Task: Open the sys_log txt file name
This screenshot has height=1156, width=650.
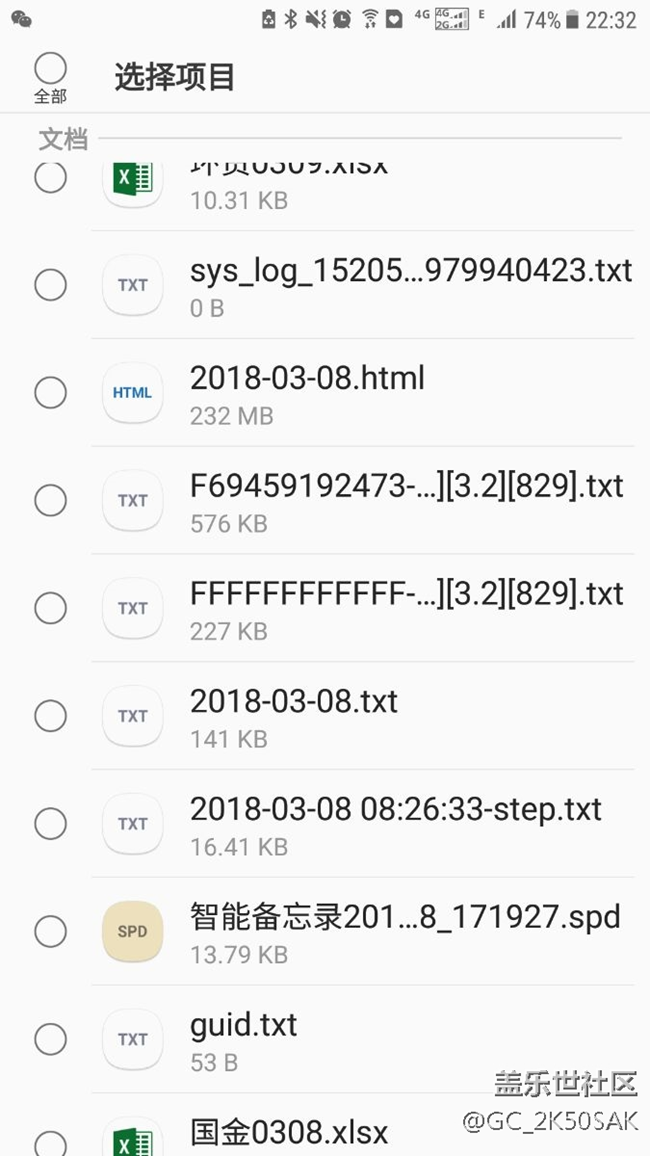Action: 410,271
